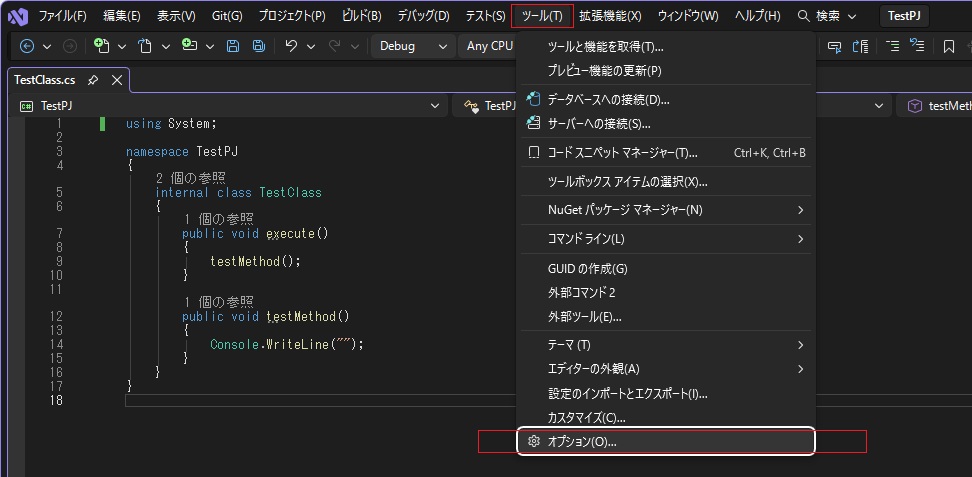
Task: Click the 2 個の参照 reference link
Action: [190, 178]
